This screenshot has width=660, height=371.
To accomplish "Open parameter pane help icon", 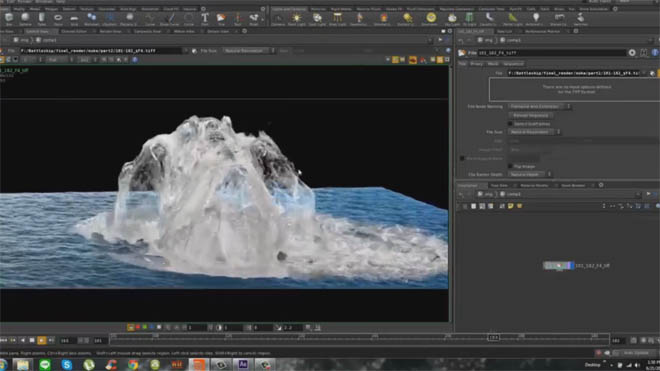I will coord(655,53).
